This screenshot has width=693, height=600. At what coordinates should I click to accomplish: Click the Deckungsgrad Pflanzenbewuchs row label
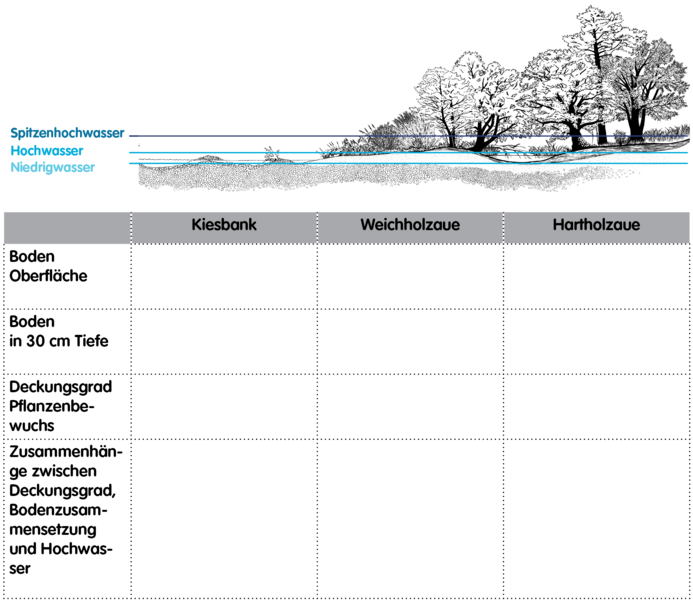61,406
